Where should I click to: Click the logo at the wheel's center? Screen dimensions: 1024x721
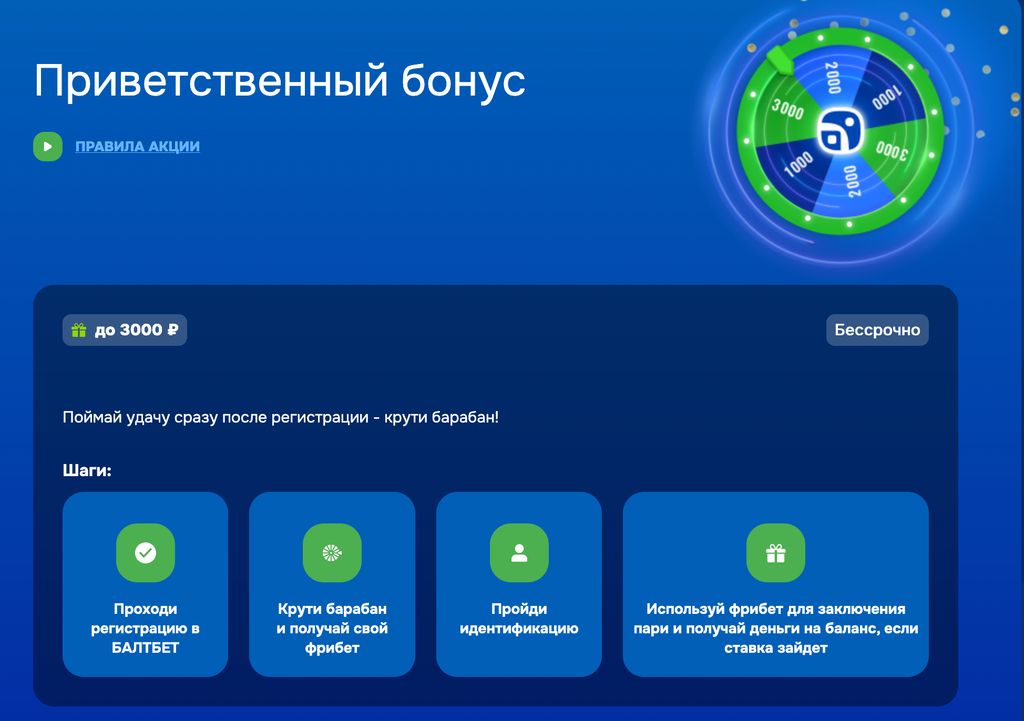(x=840, y=131)
